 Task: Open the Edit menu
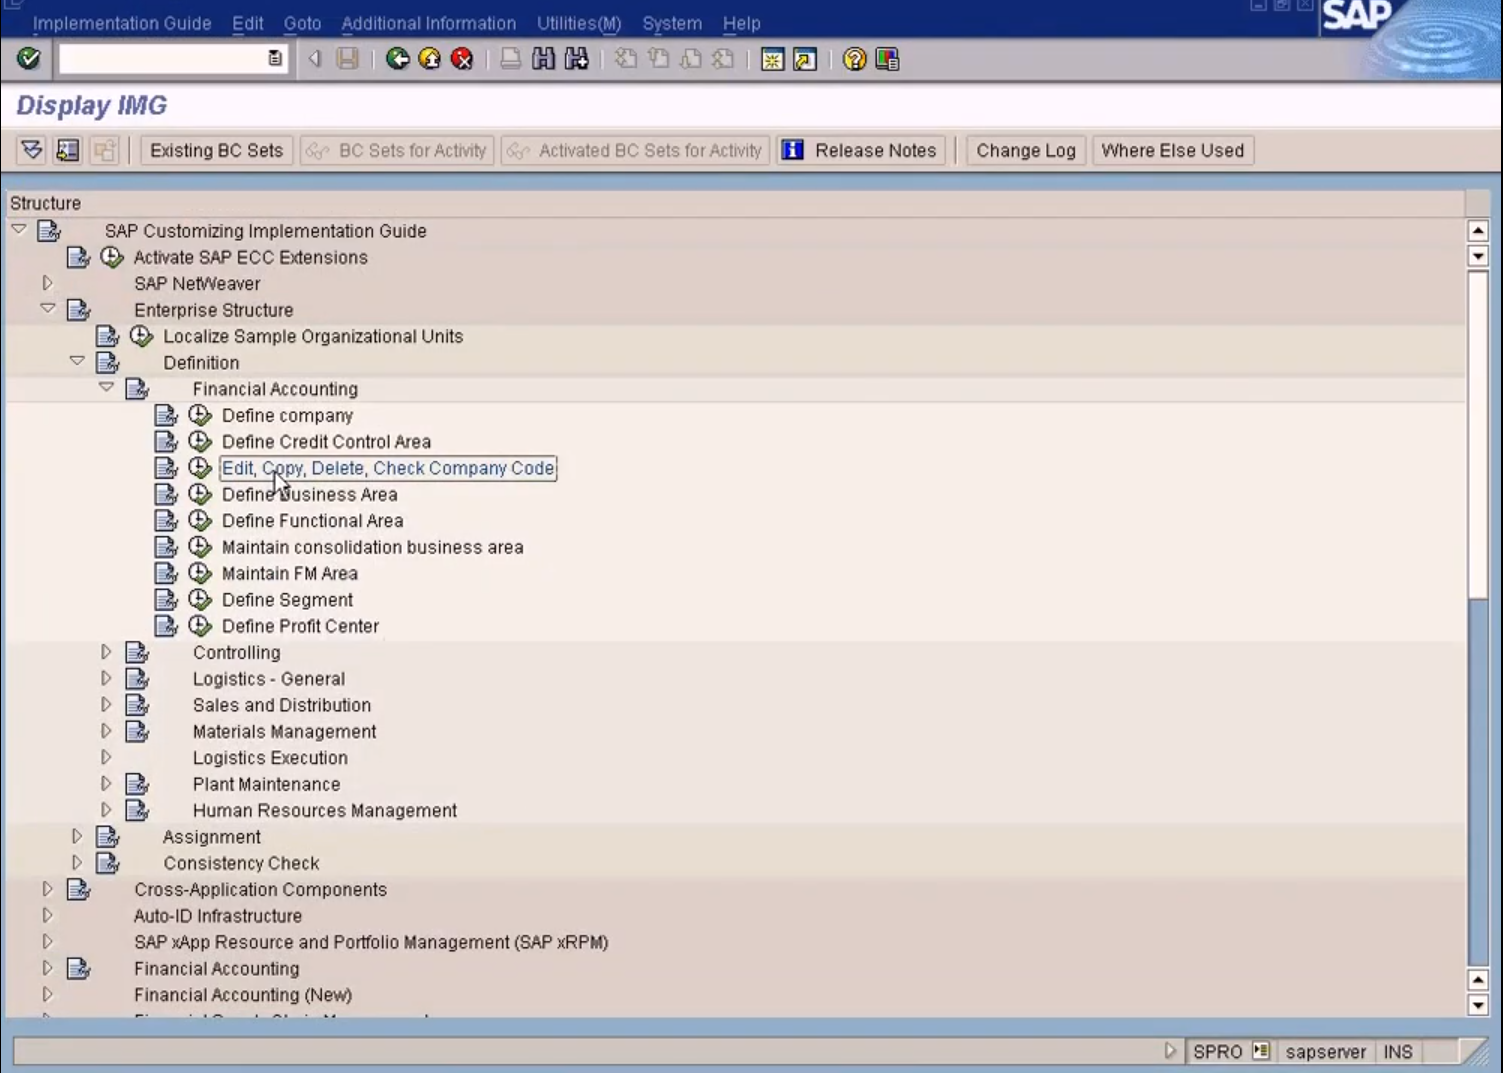coord(248,23)
